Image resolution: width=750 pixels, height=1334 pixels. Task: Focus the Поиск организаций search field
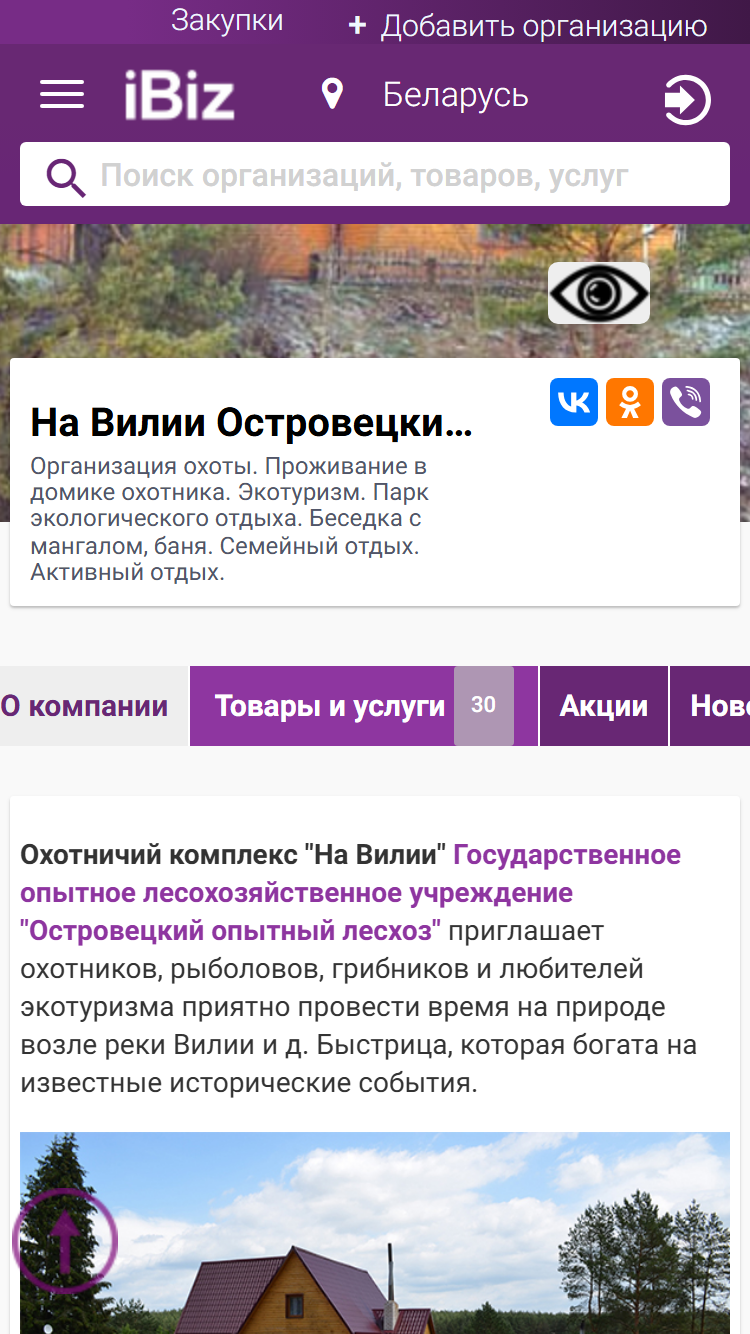click(375, 174)
